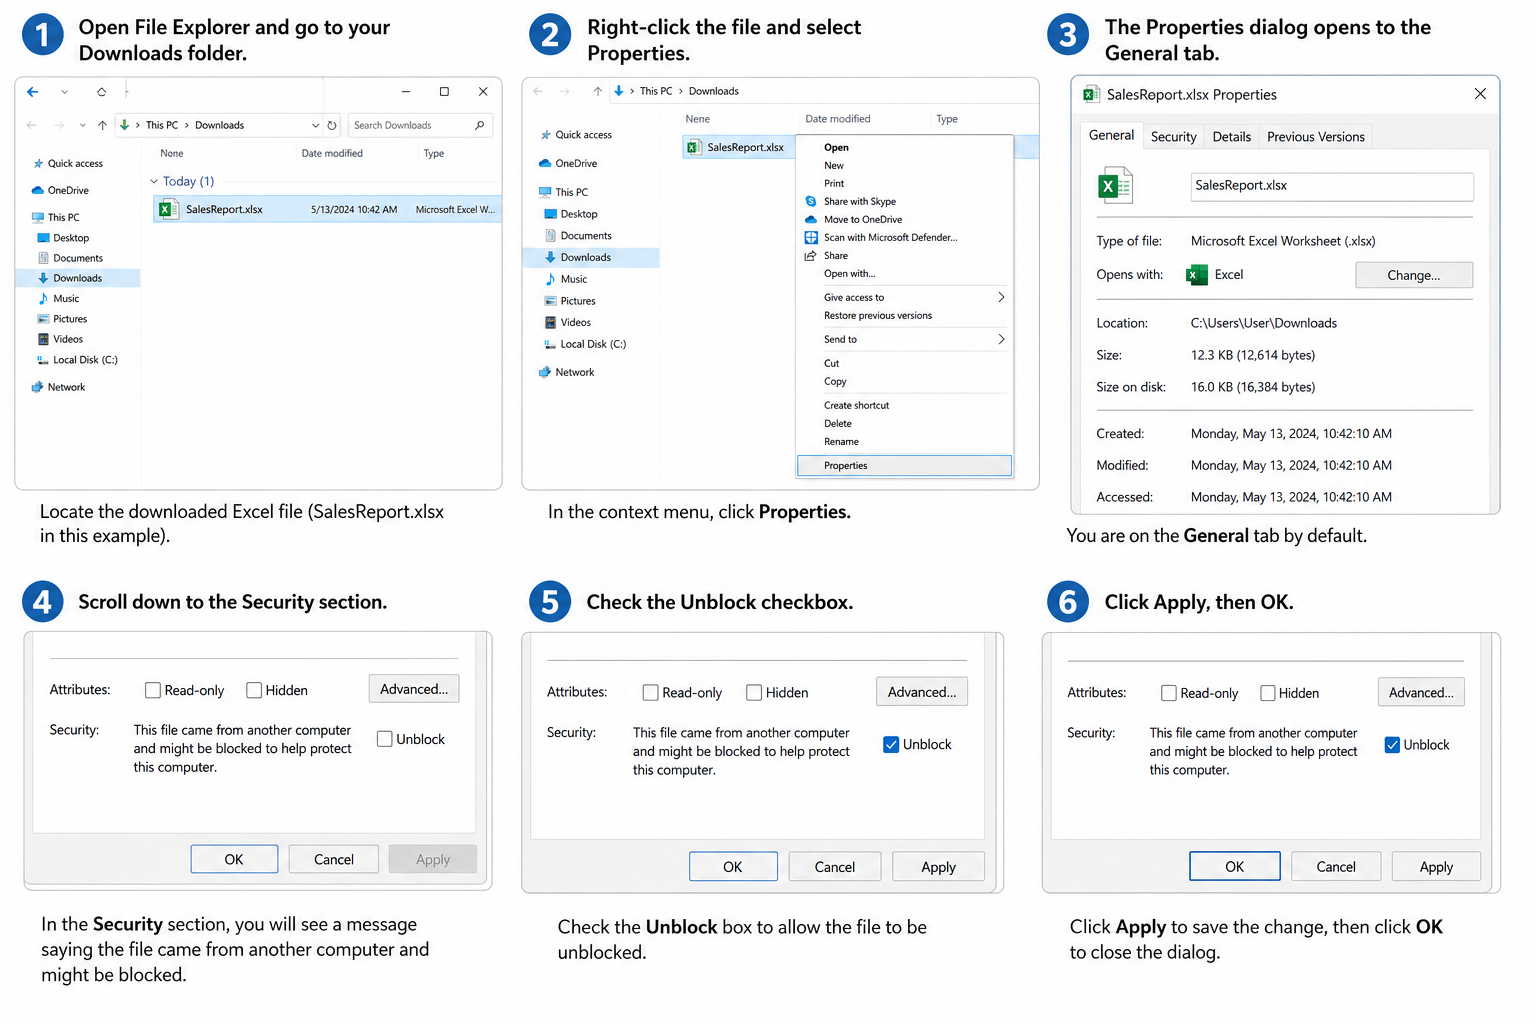Collapse the Today (1) group in the file list

pyautogui.click(x=154, y=181)
